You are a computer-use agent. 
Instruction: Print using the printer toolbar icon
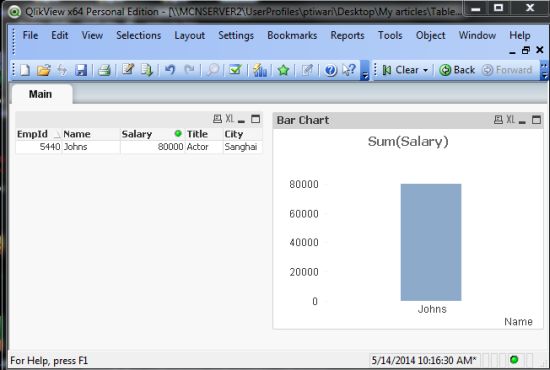pos(104,70)
